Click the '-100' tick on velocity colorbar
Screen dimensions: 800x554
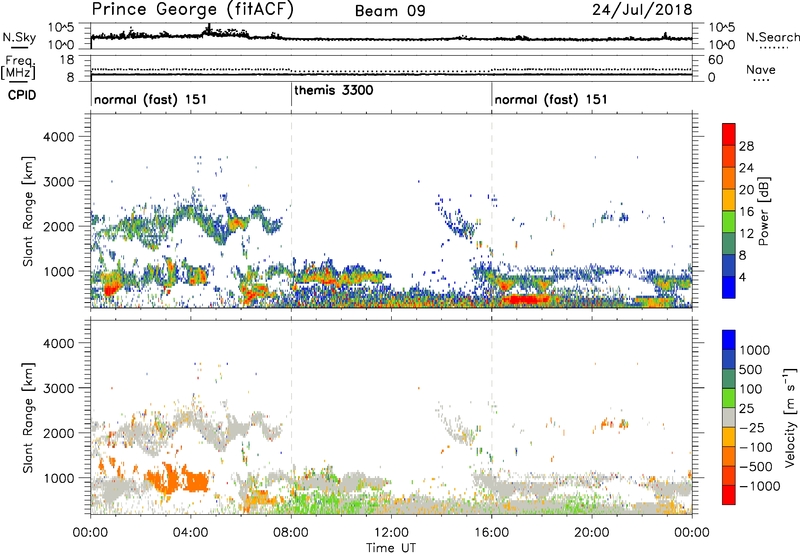coord(755,447)
